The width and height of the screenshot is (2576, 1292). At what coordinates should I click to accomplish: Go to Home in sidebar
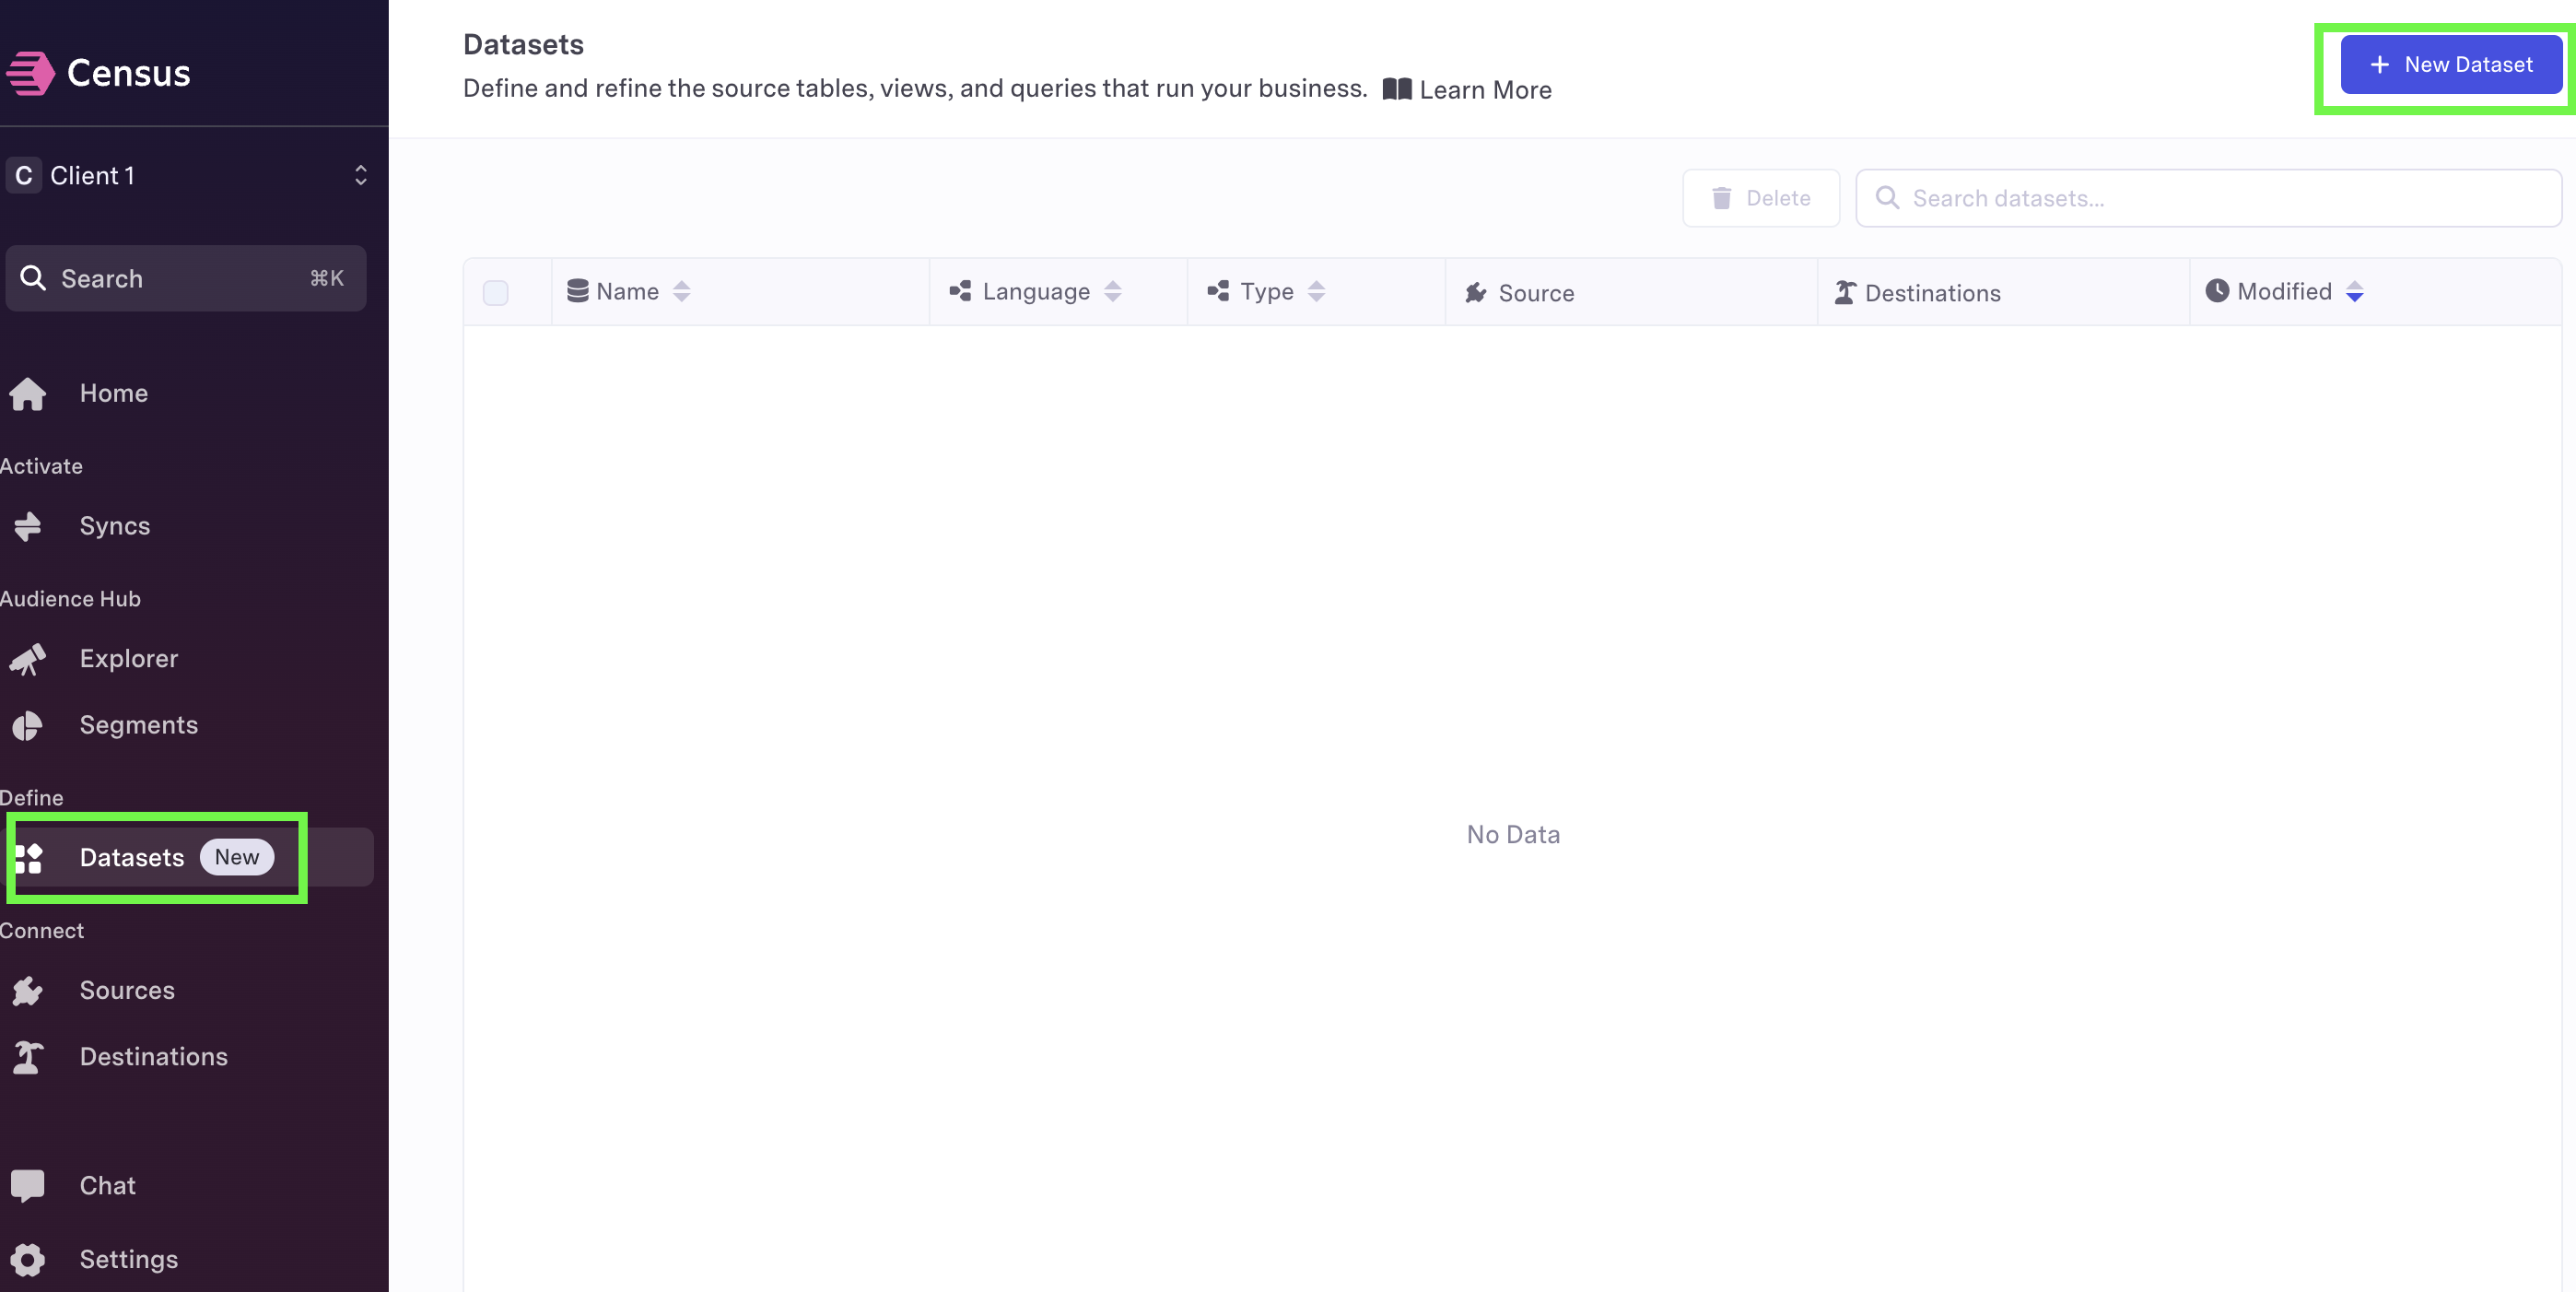pos(114,393)
